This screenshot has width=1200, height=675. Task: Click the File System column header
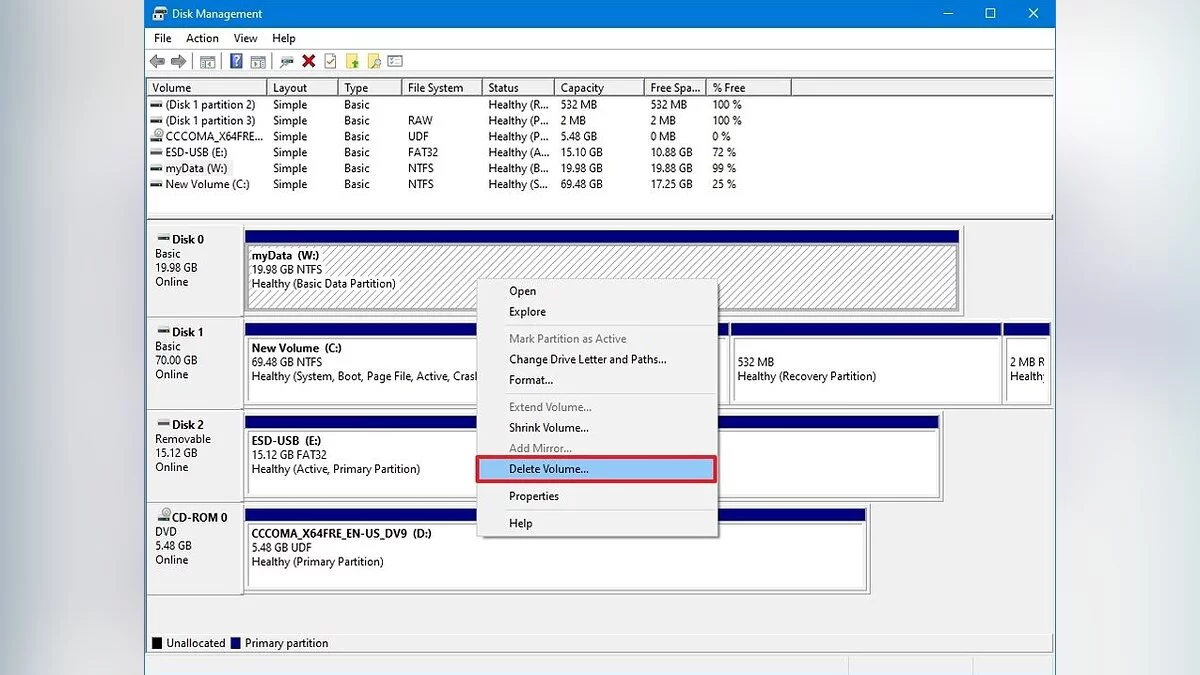coord(435,88)
